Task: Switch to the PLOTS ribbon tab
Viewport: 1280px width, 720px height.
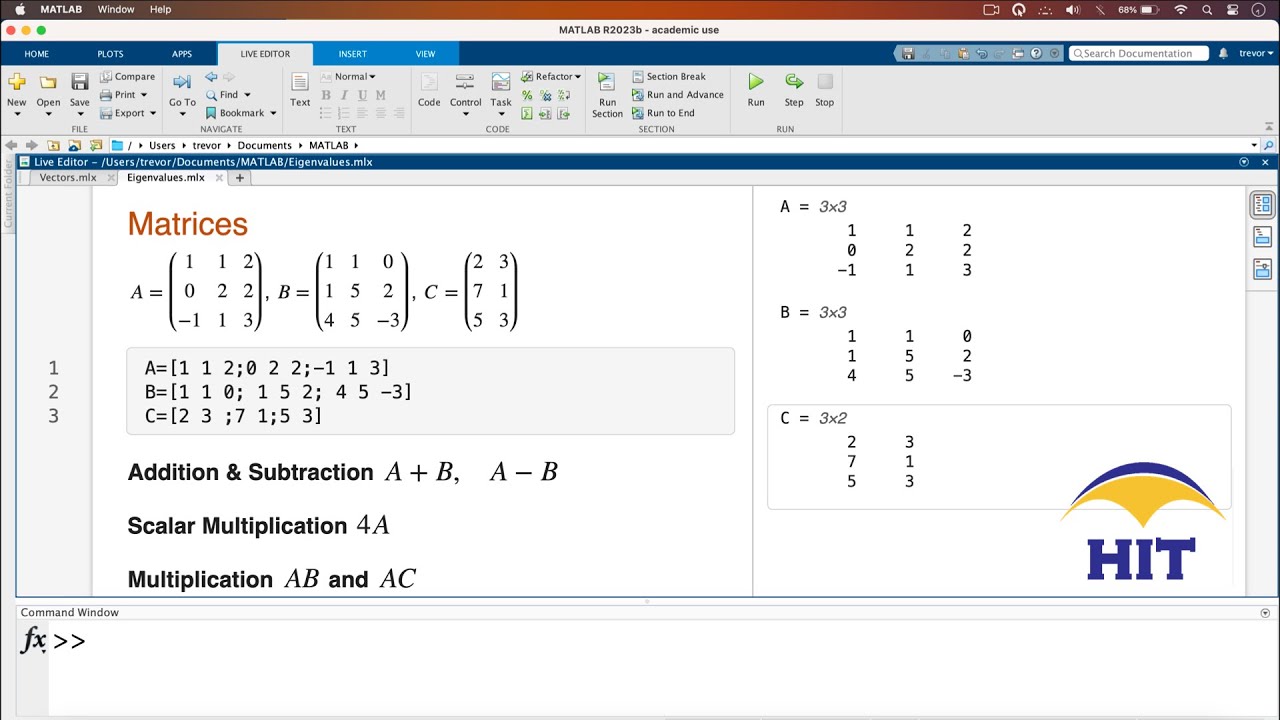Action: [x=110, y=54]
